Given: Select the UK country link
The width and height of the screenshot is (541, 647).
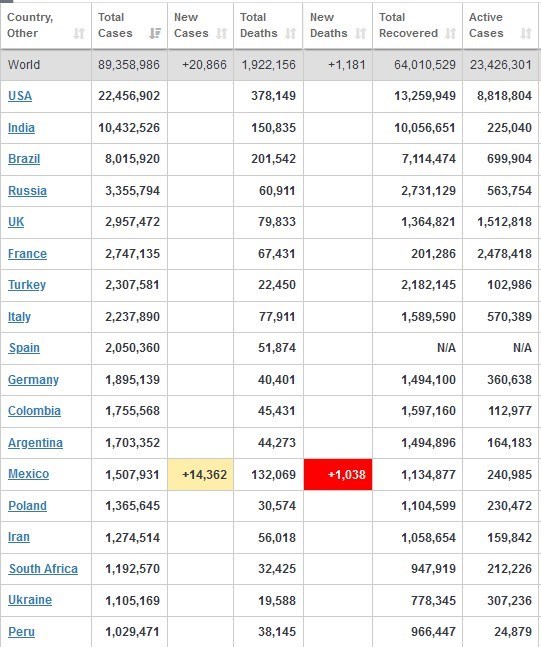Looking at the screenshot, I should tap(16, 222).
